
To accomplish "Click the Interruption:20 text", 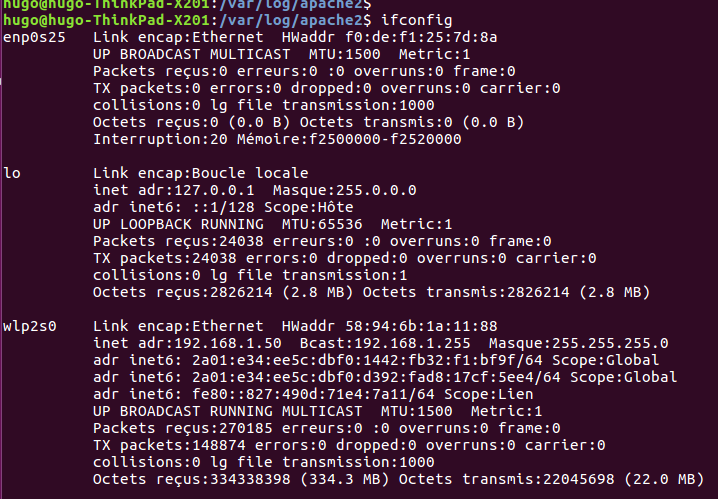I will click(160, 139).
